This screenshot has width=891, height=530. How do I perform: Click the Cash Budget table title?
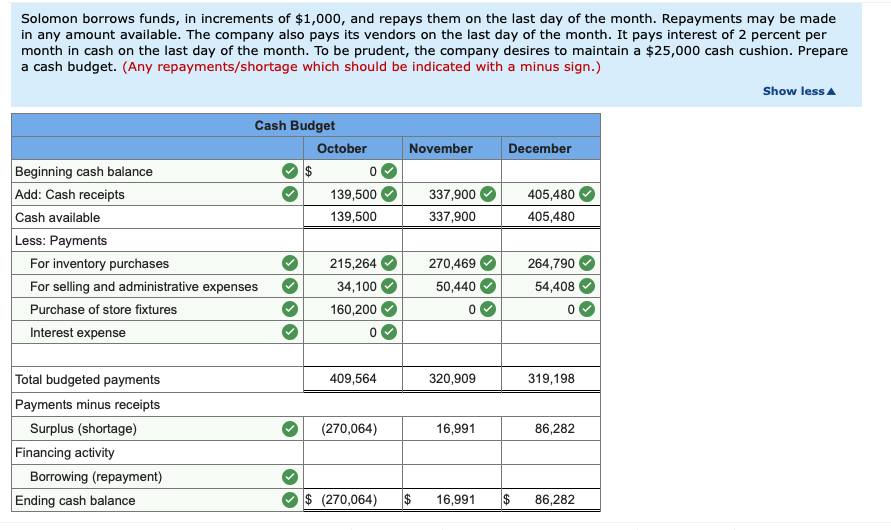294,126
